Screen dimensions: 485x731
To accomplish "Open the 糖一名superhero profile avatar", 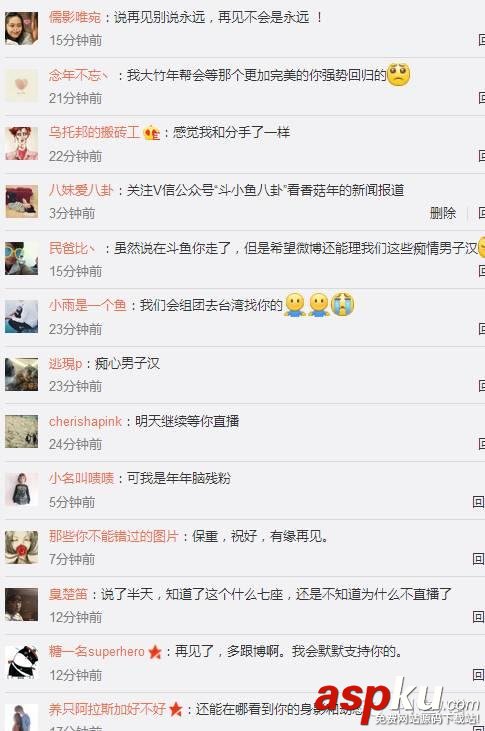I will click(21, 662).
